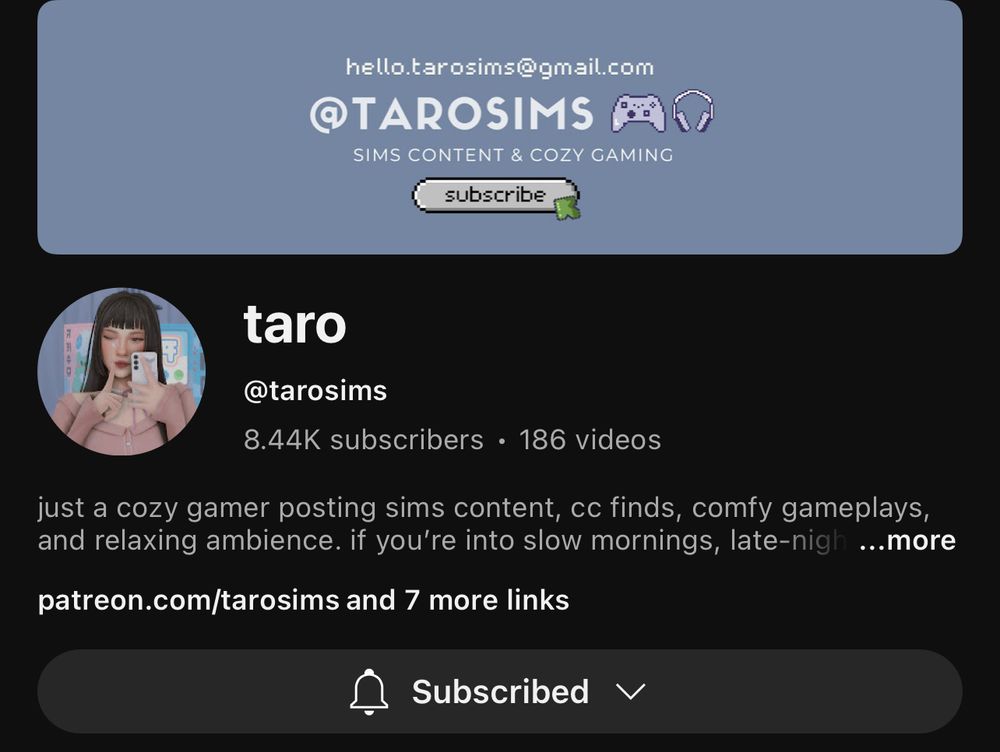Click the pixel headphones icon

(693, 111)
